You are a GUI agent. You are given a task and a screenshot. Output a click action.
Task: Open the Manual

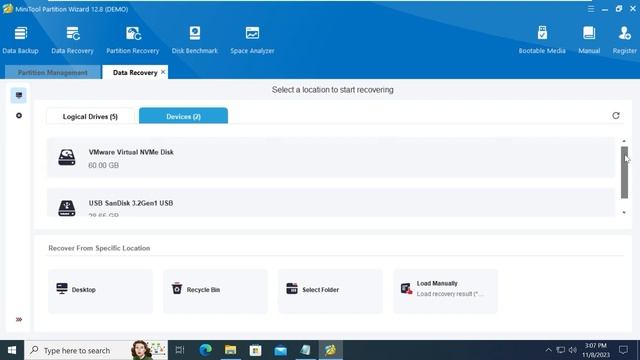click(x=589, y=40)
